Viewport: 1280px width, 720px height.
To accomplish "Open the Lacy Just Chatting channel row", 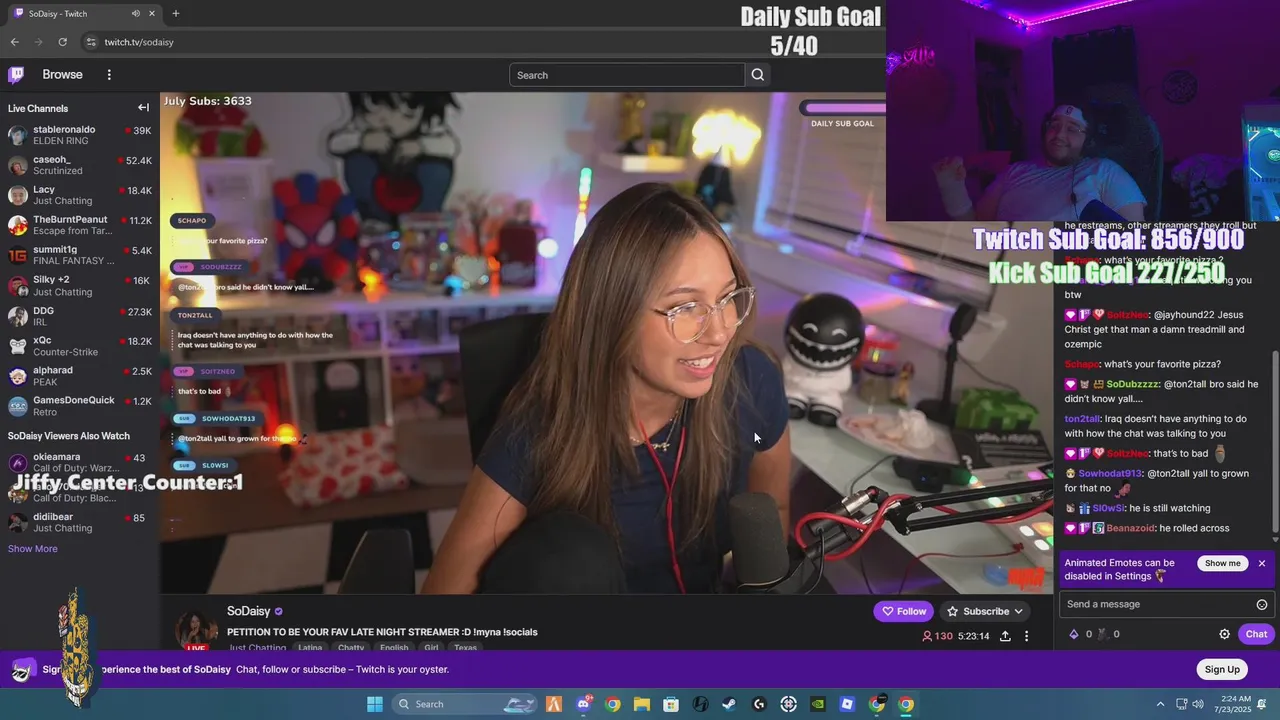I will tap(80, 195).
